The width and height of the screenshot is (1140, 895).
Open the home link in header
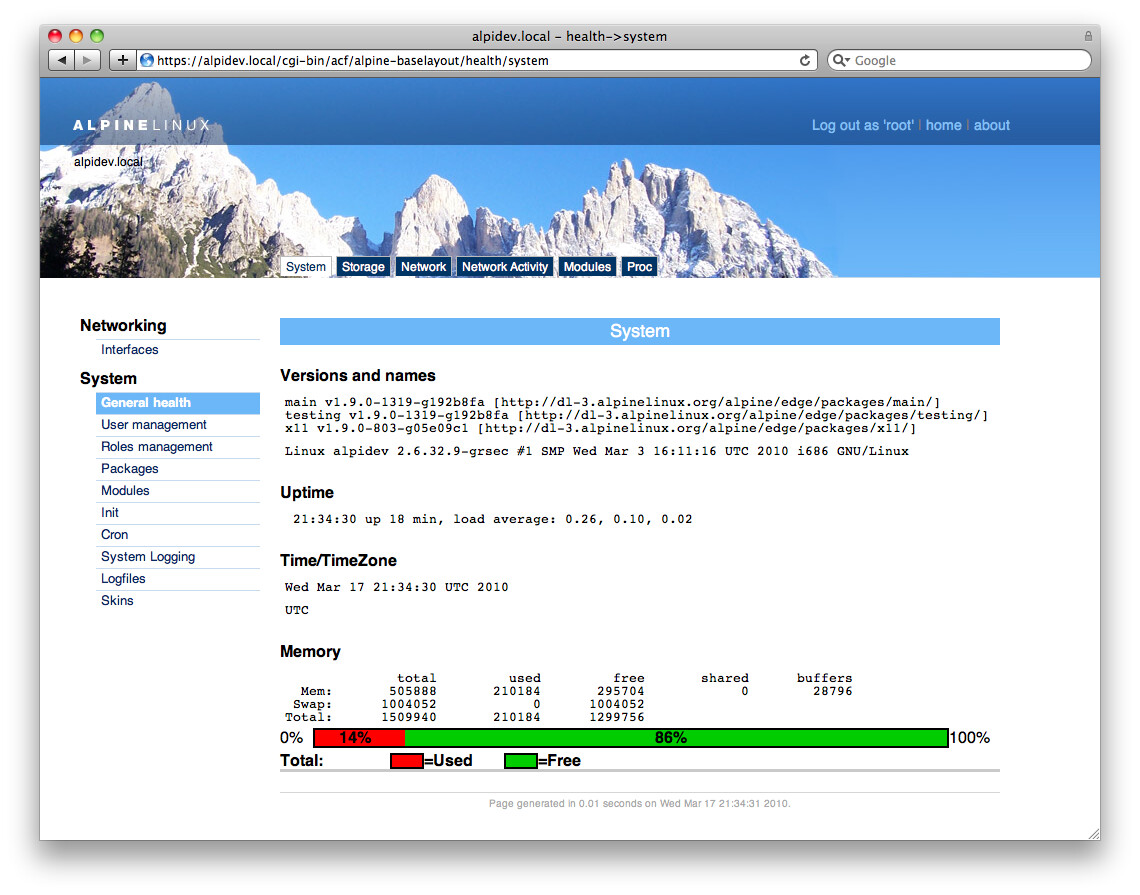click(943, 125)
